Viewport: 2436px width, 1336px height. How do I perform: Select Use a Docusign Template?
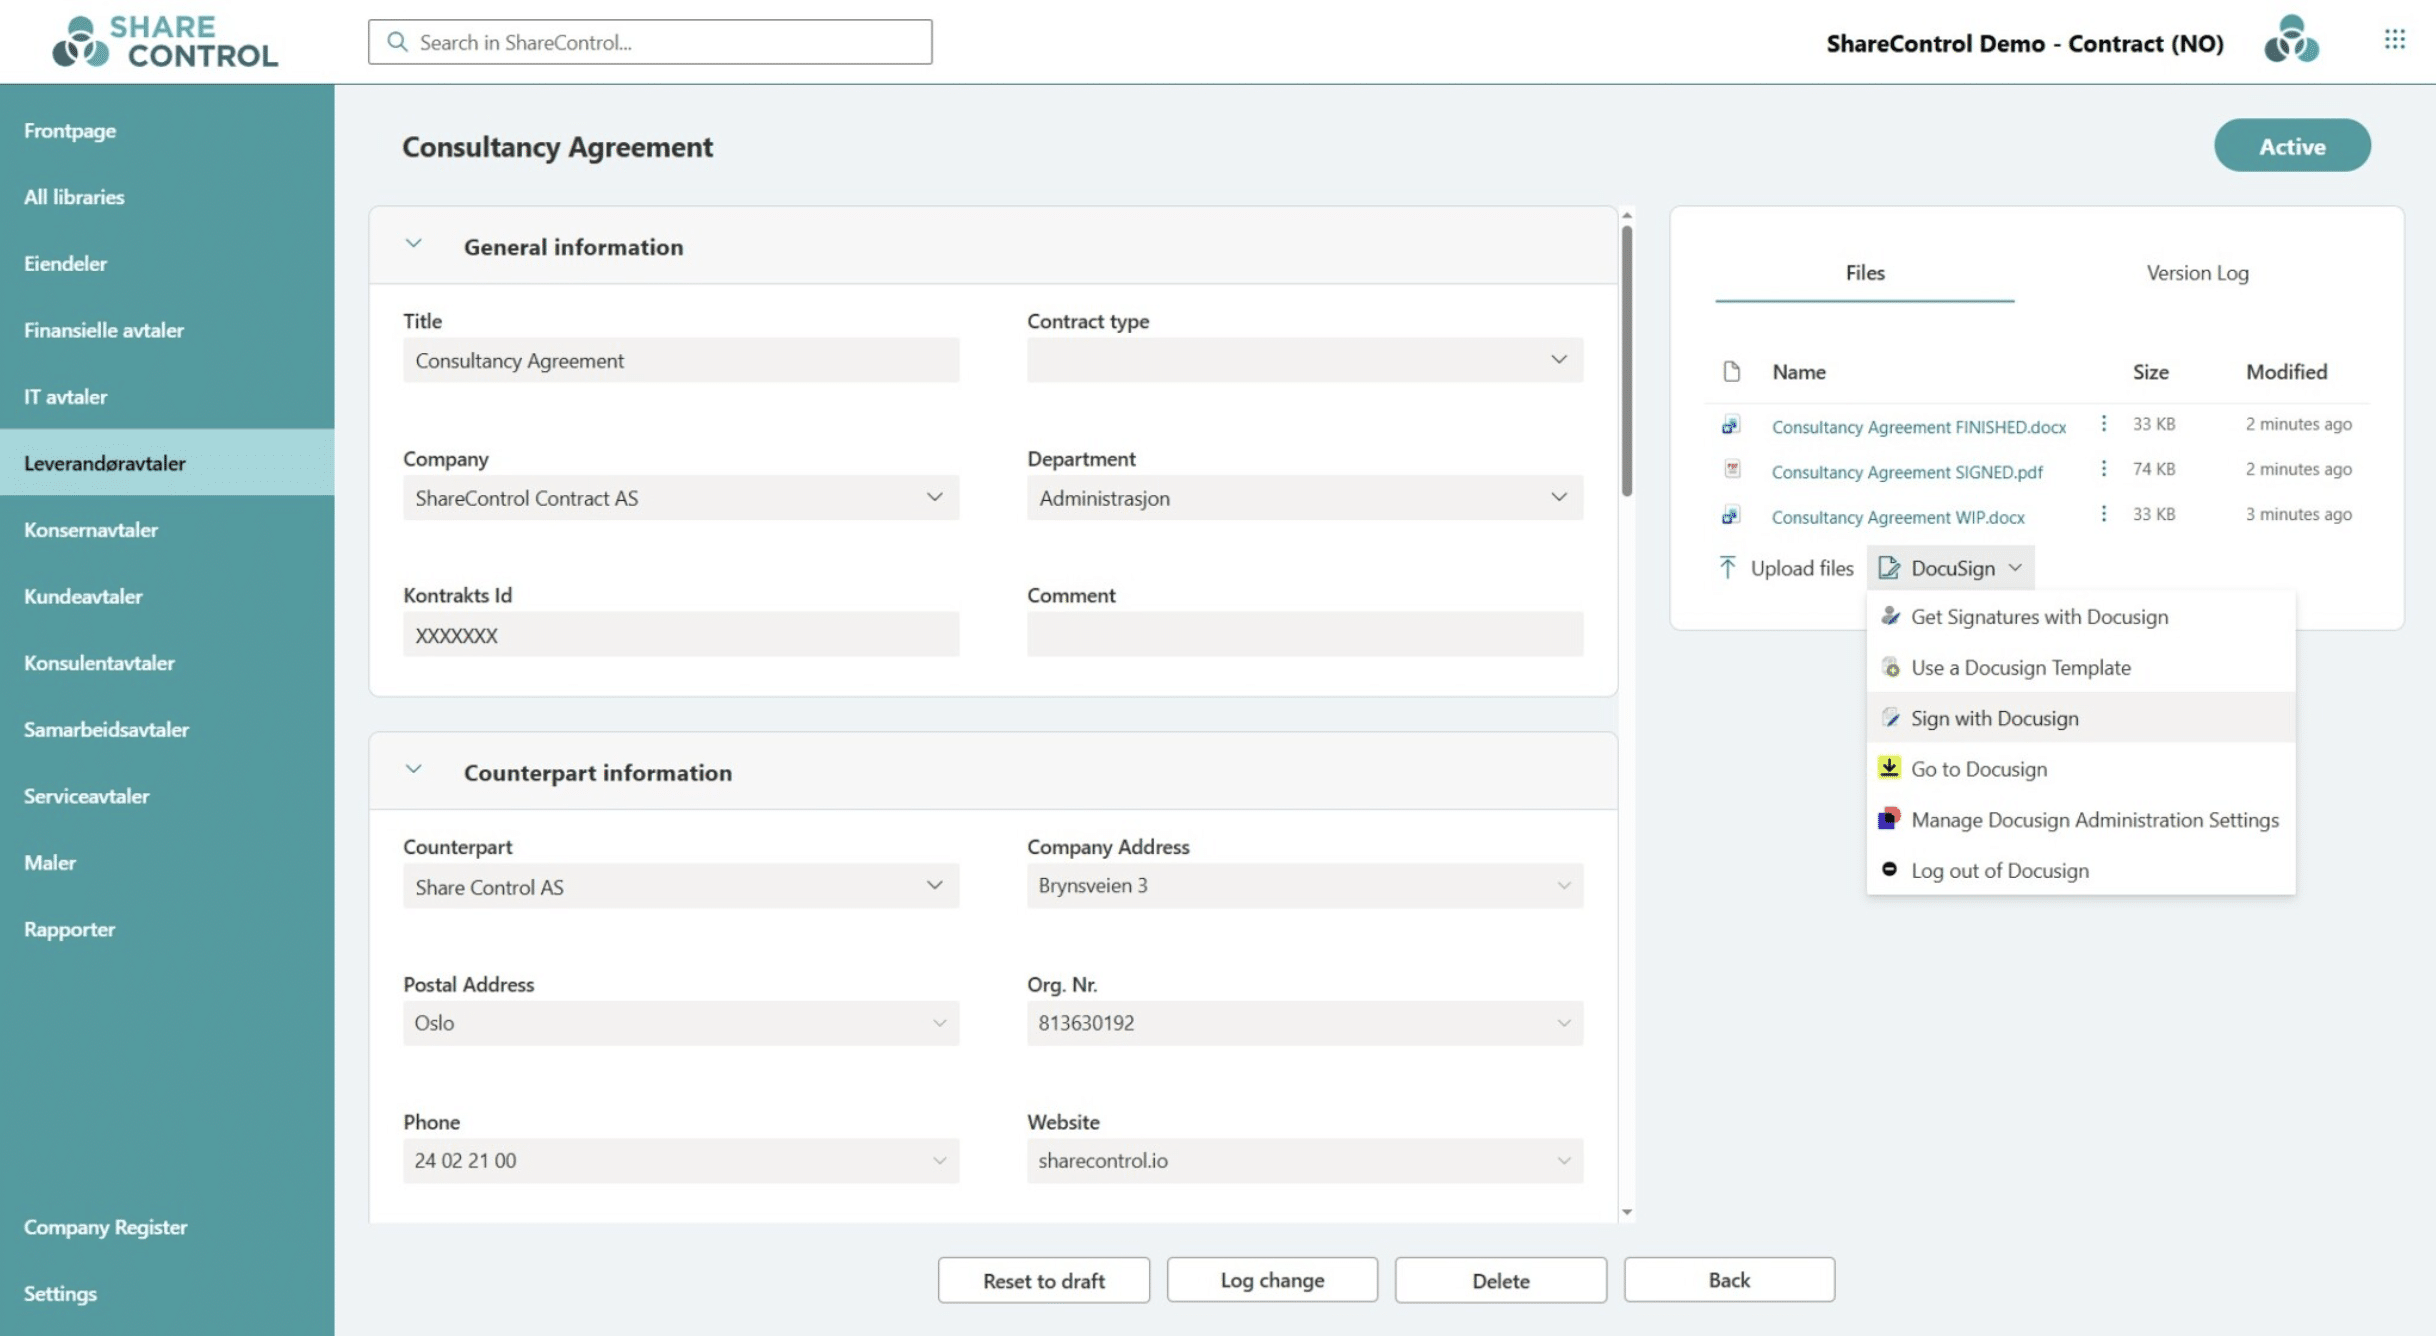pos(2080,667)
